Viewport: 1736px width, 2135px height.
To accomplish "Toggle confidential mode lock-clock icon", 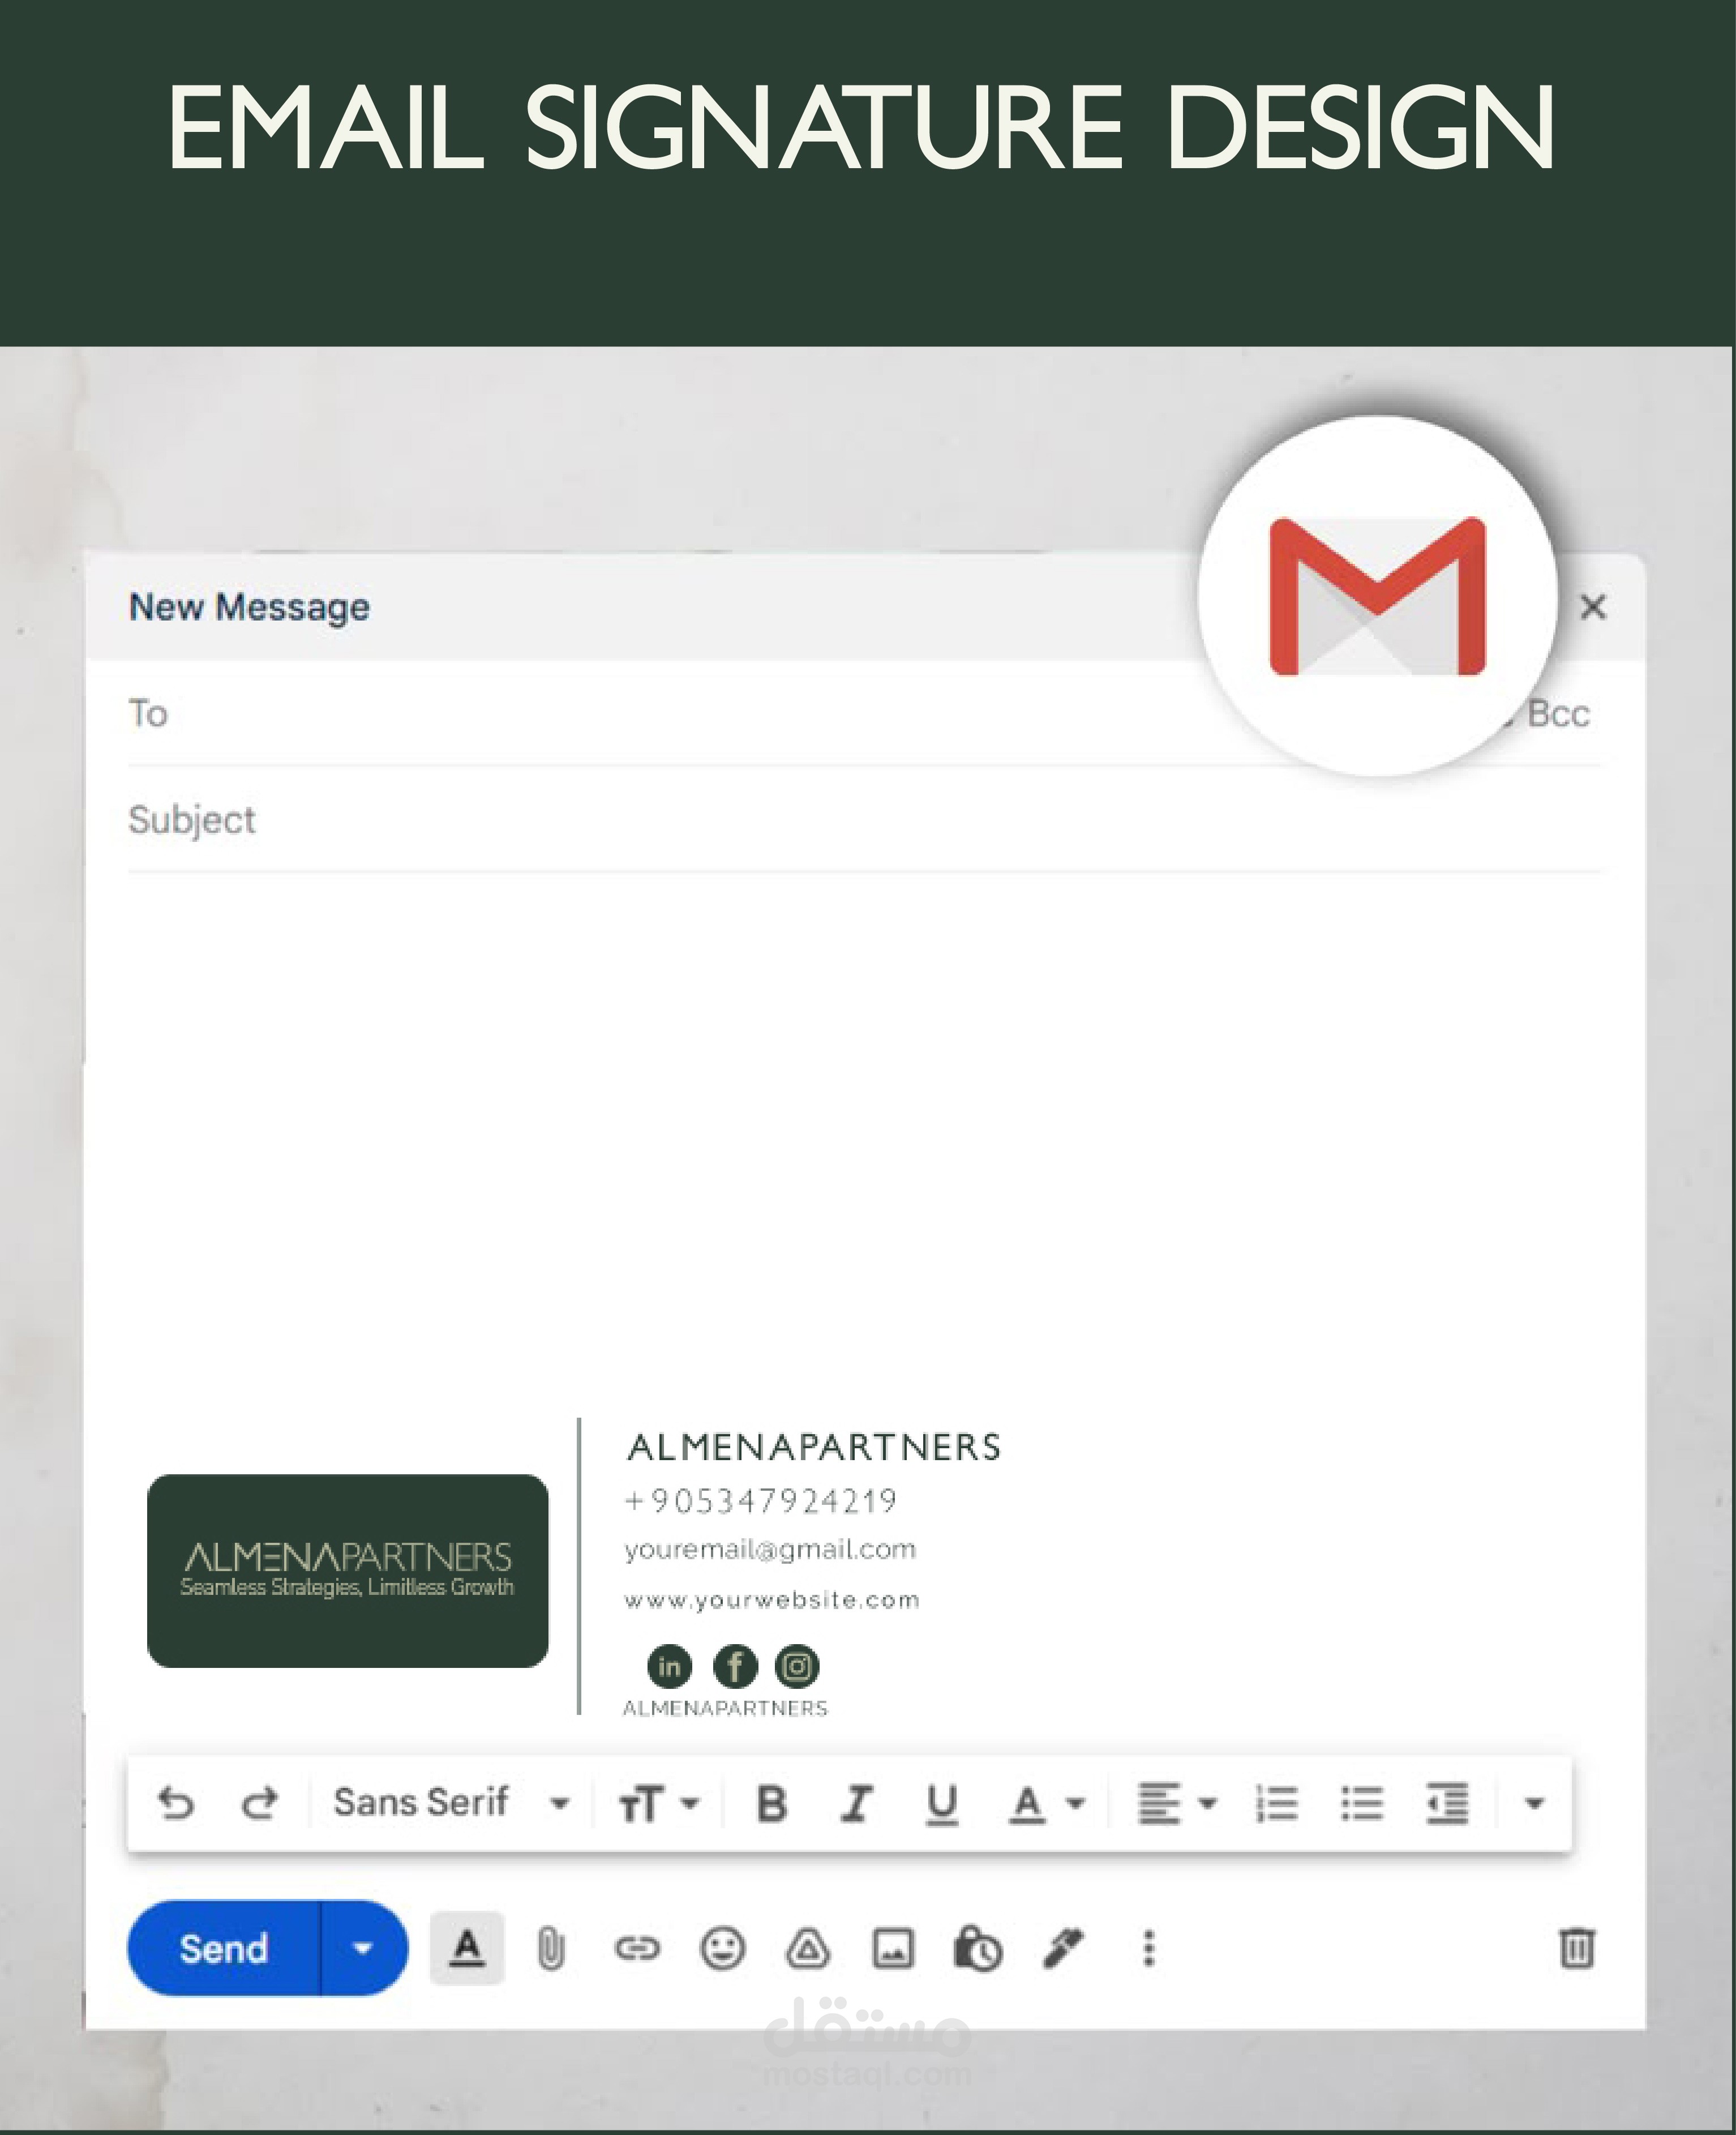I will point(978,1949).
